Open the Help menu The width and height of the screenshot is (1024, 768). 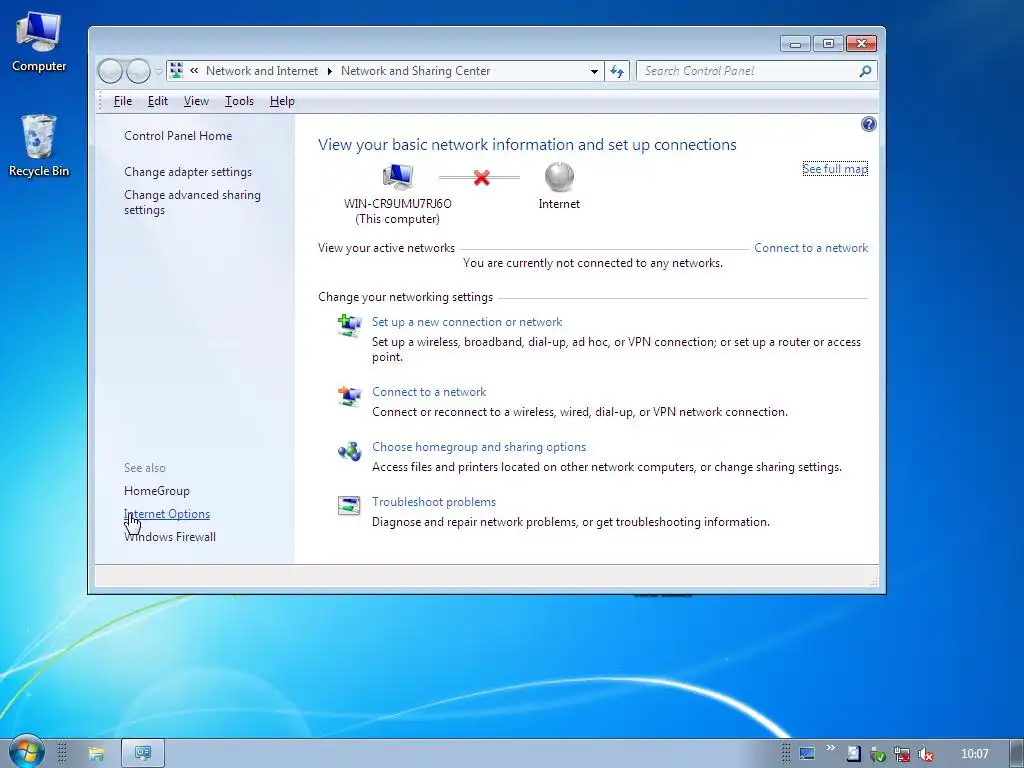(282, 101)
